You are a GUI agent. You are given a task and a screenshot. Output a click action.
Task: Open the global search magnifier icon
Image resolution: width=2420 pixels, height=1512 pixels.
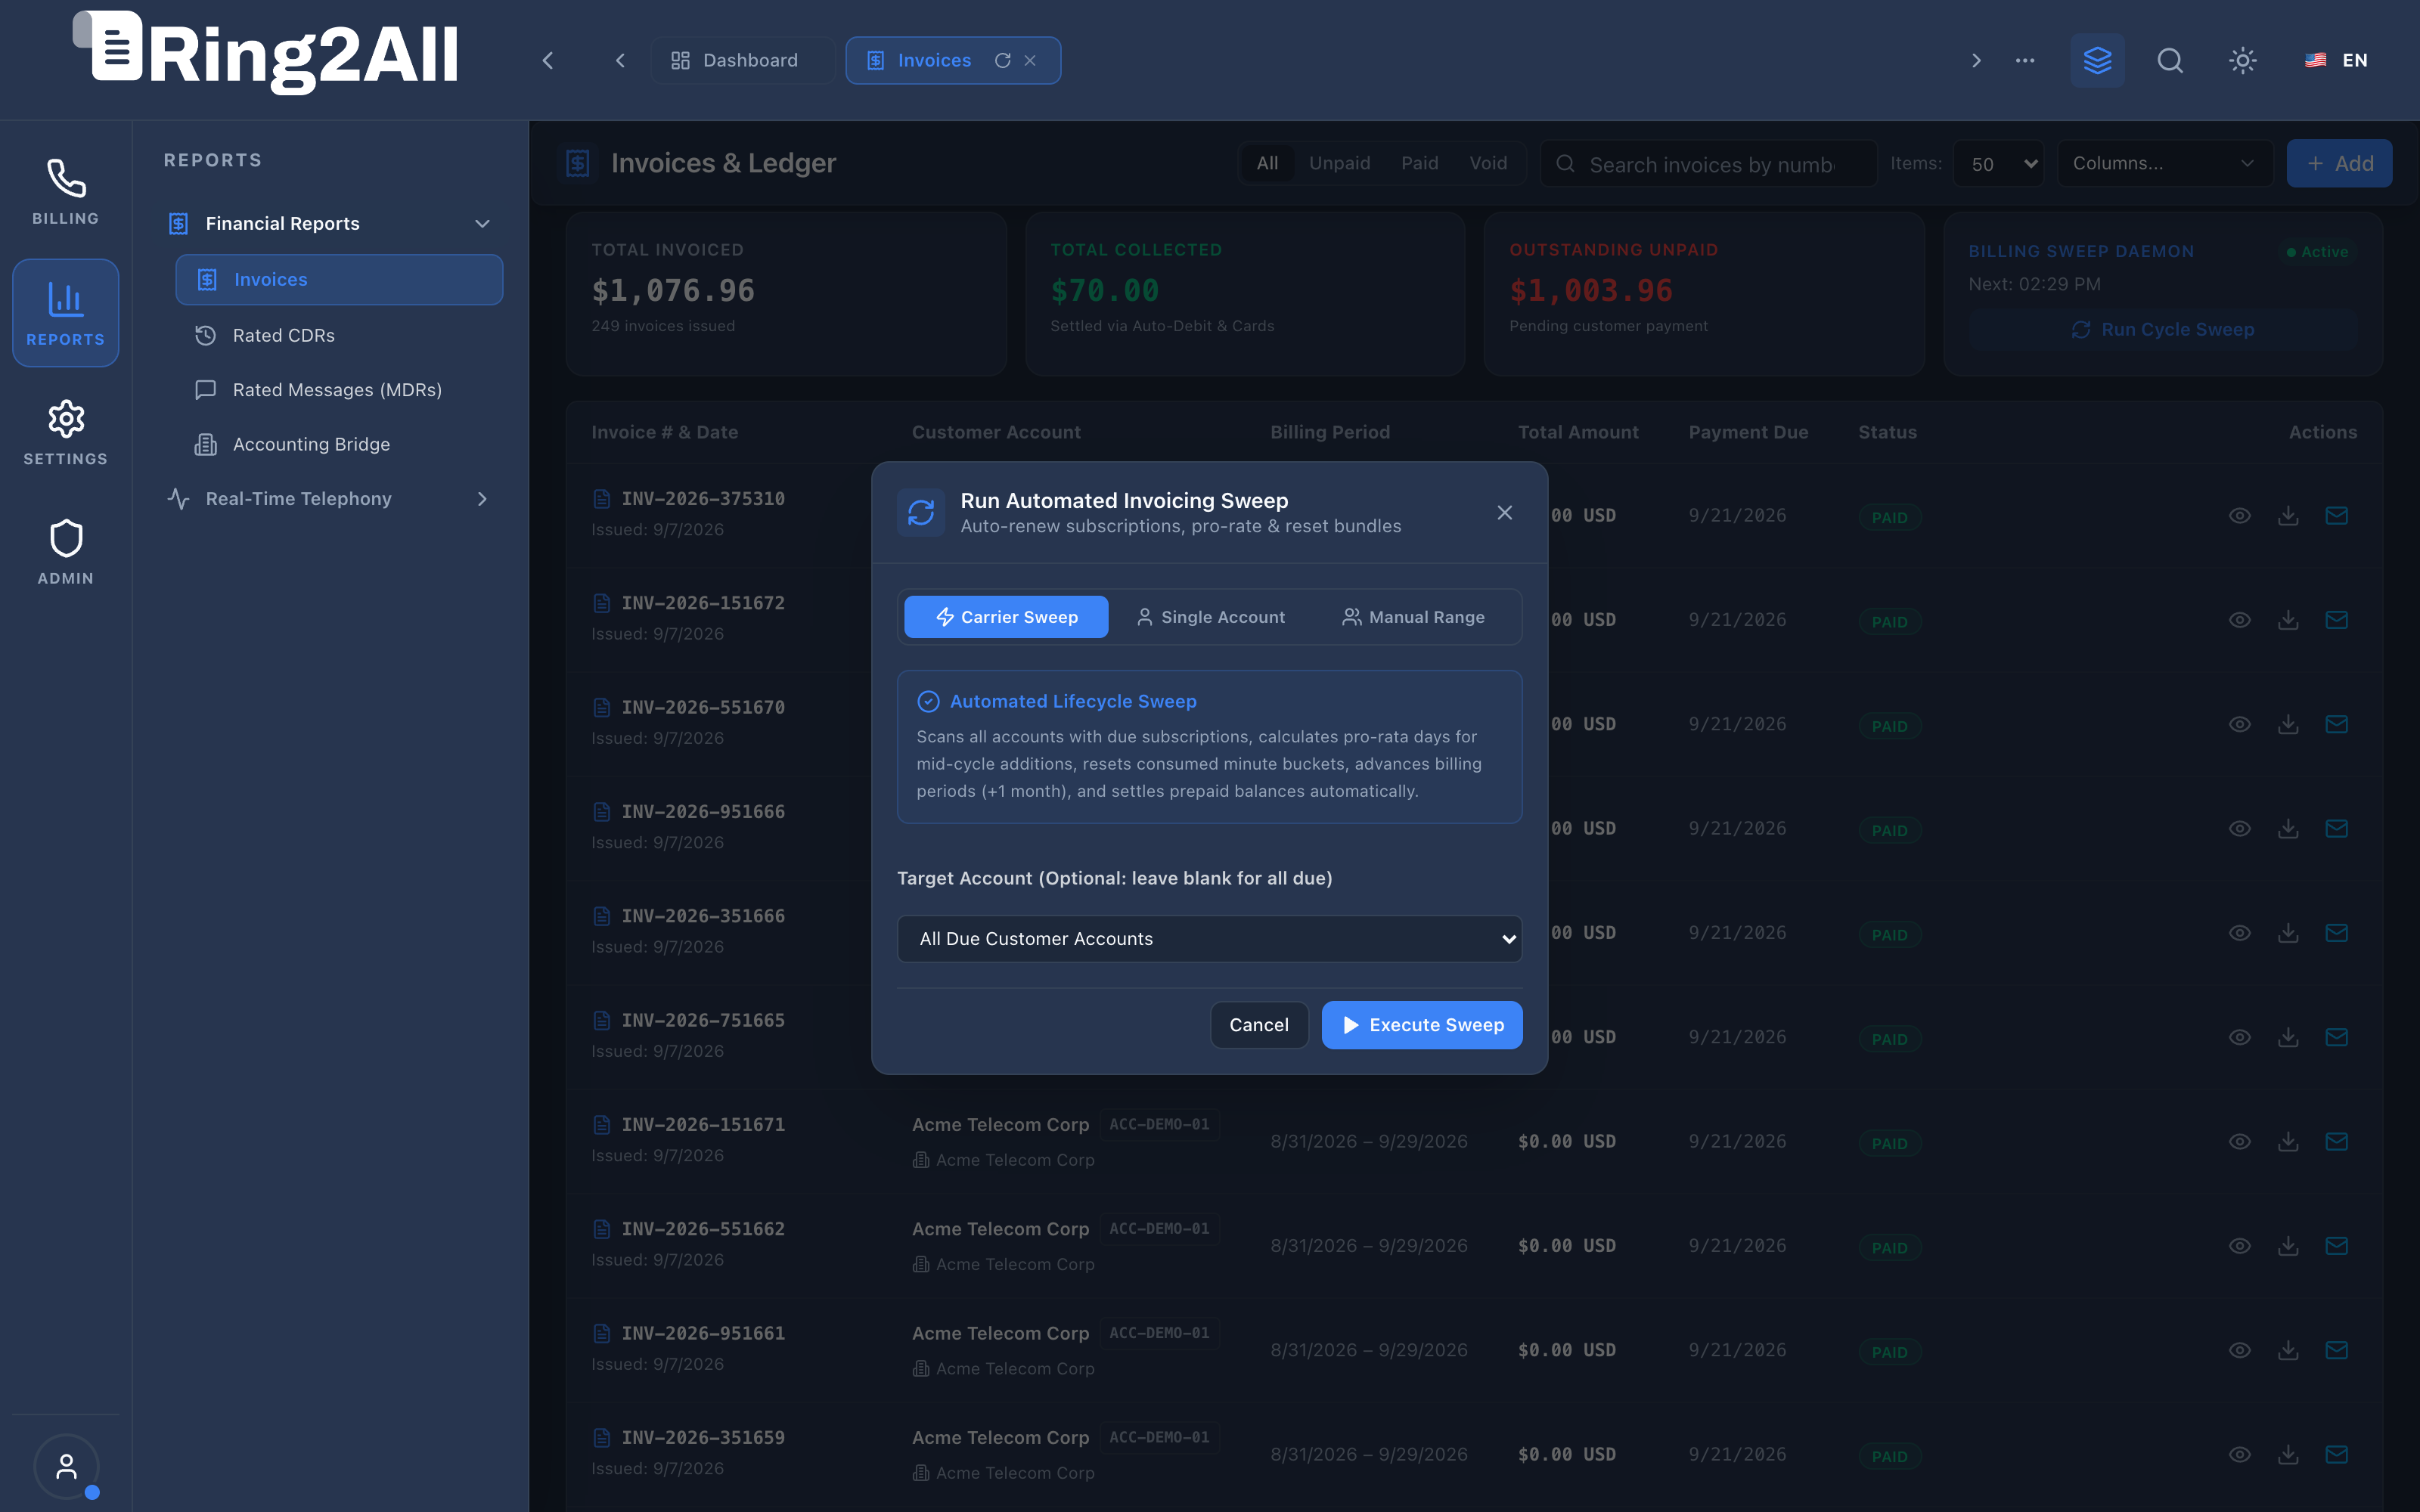[x=2170, y=60]
